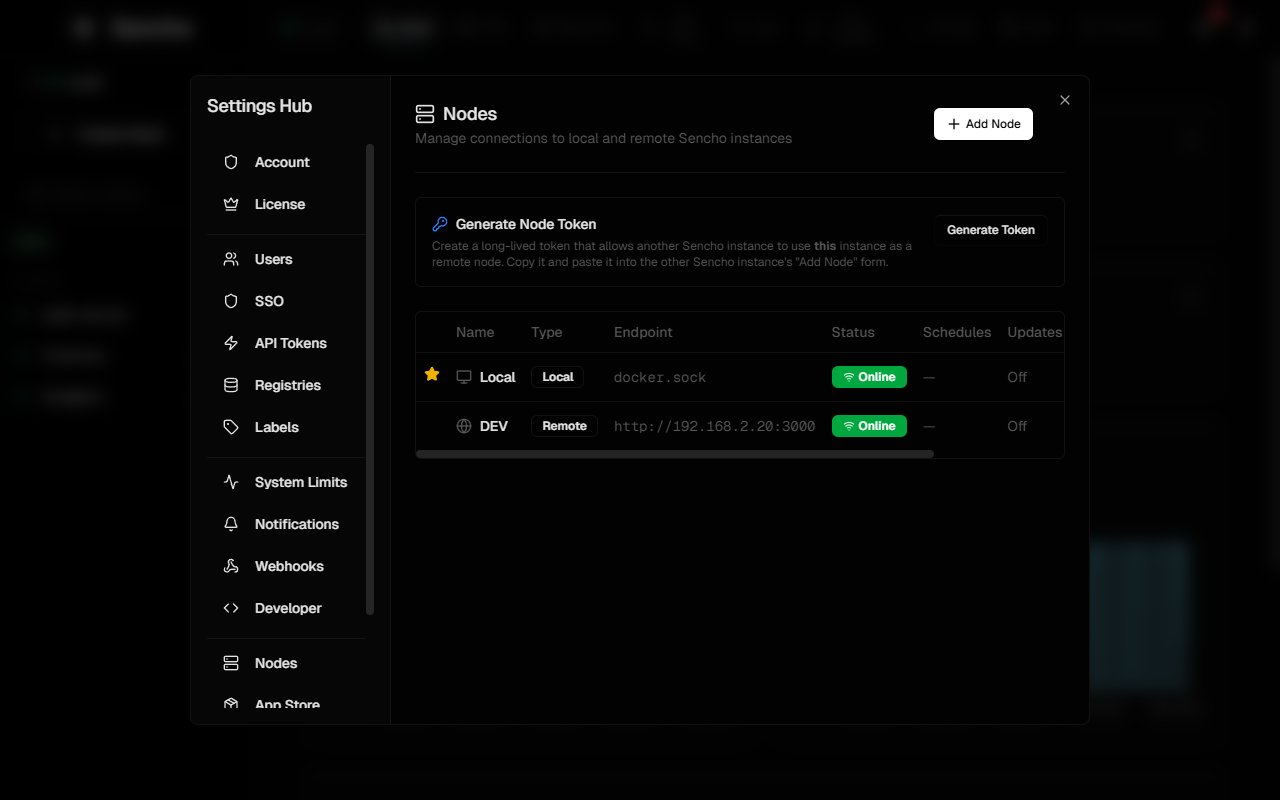Open the Webhooks section
Viewport: 1280px width, 800px height.
click(x=286, y=566)
